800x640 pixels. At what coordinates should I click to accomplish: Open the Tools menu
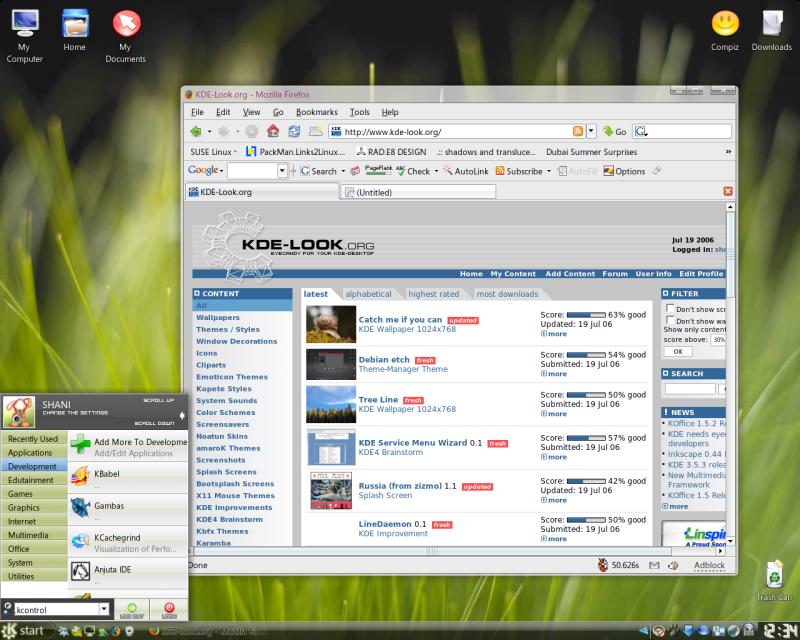[359, 112]
